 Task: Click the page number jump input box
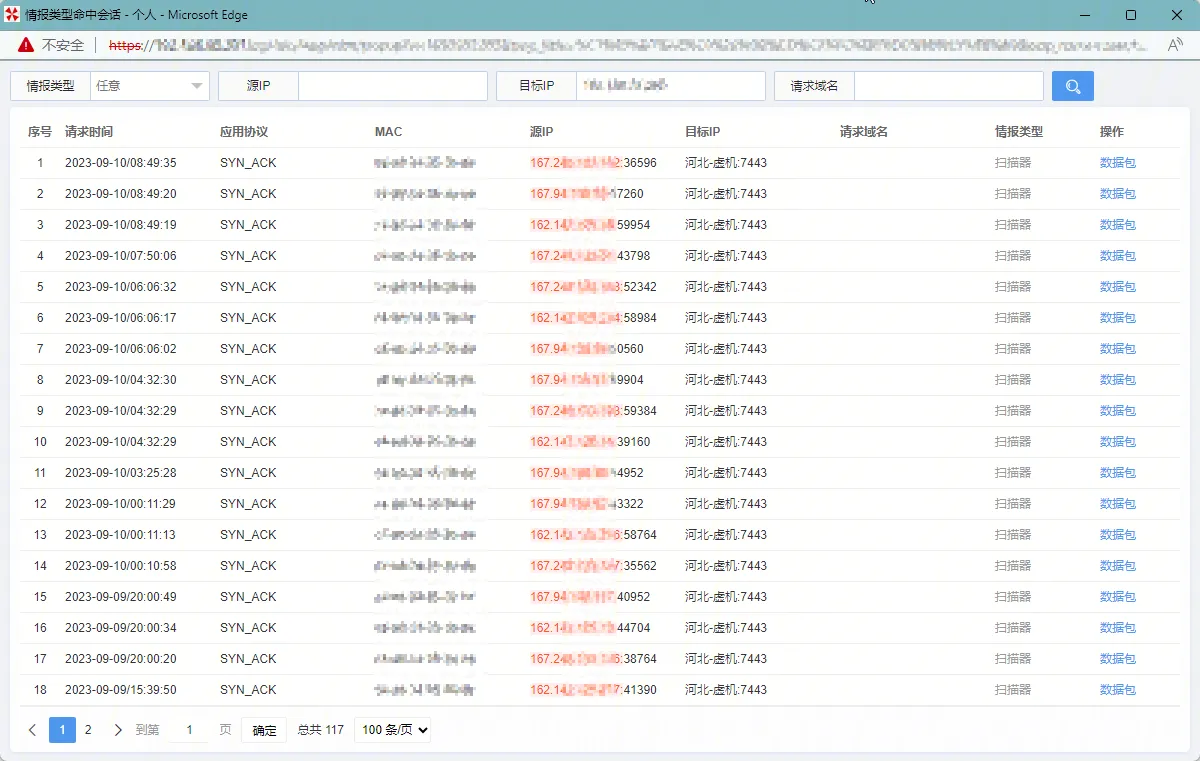[189, 730]
